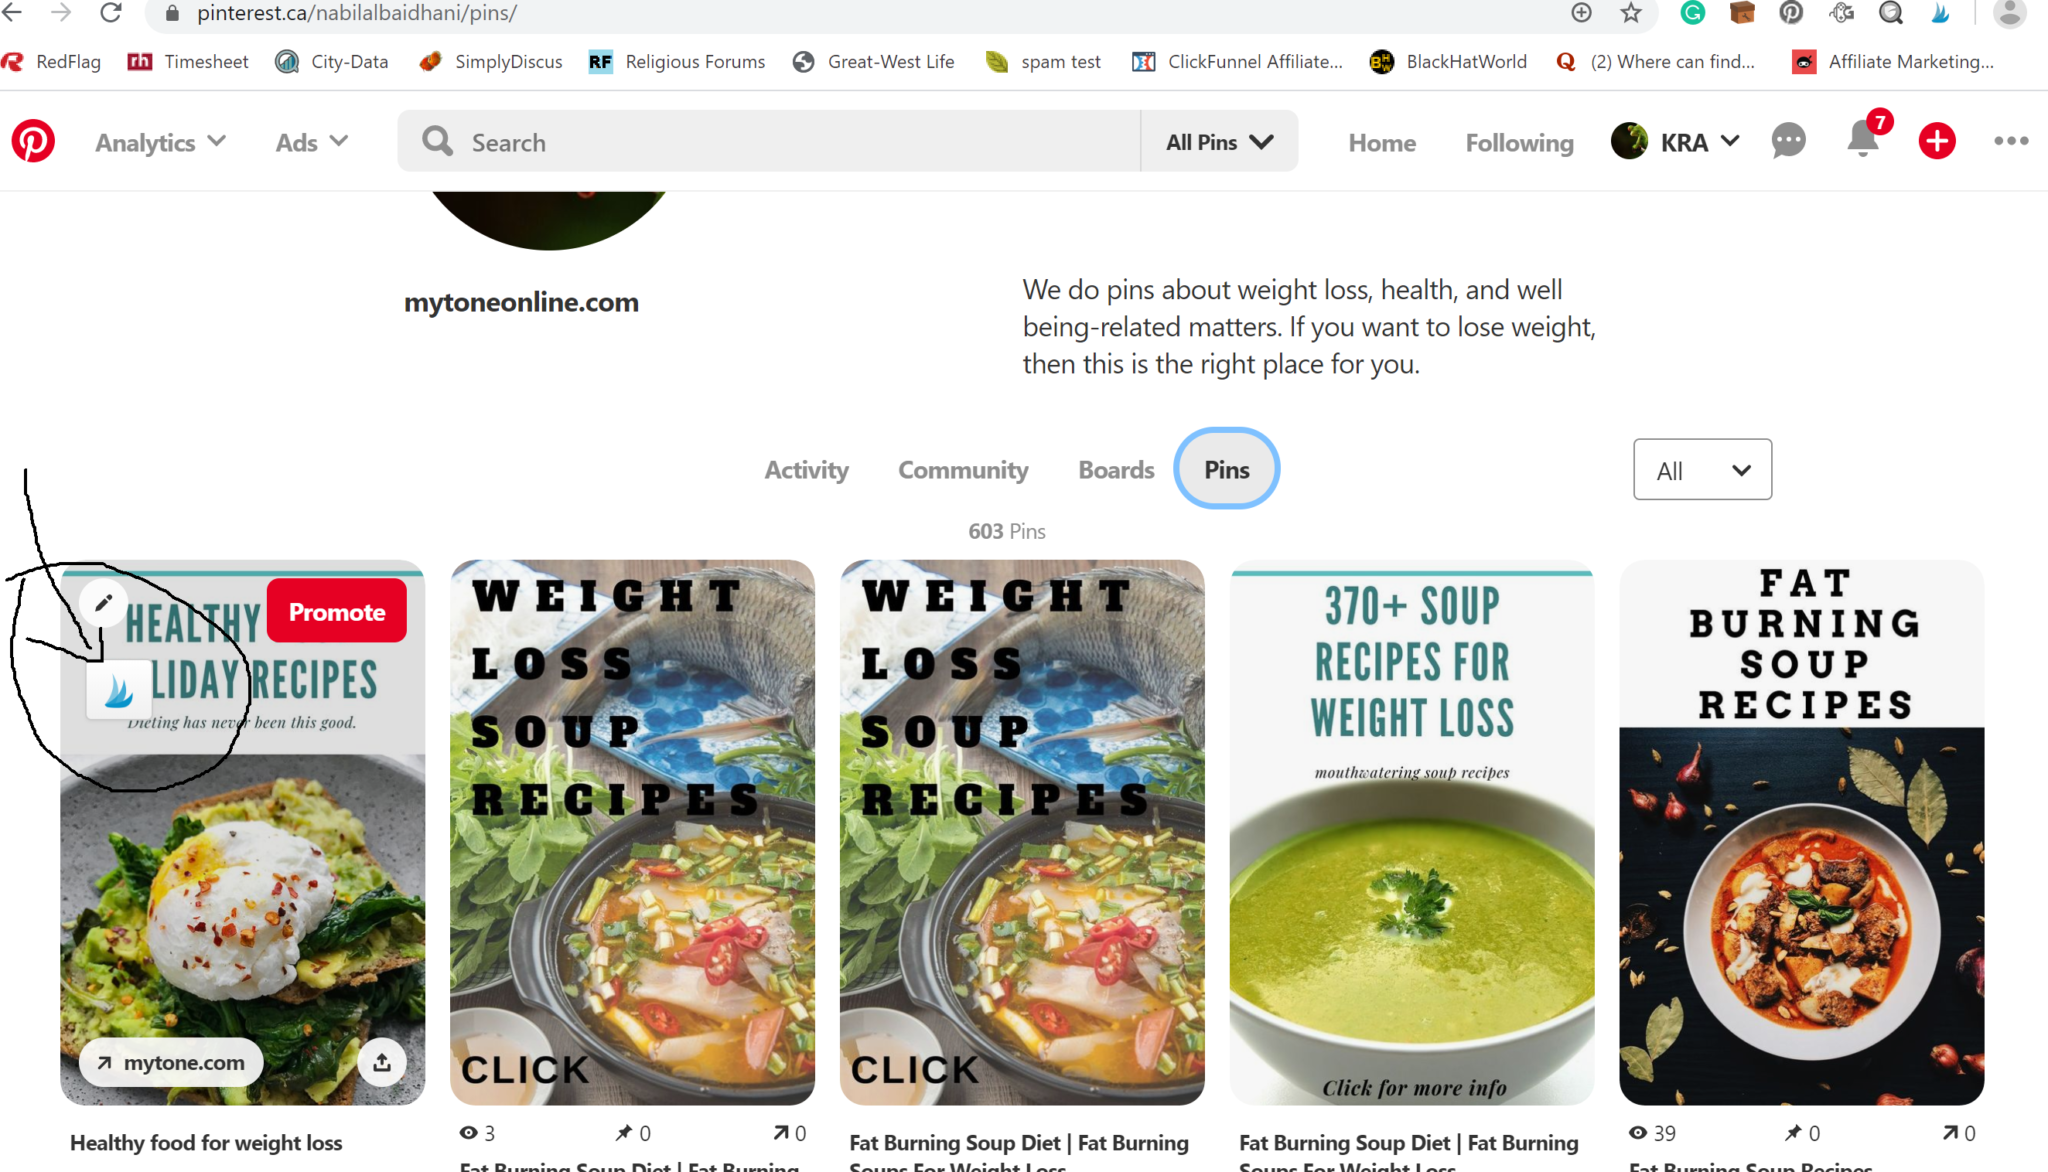Expand the Analytics dropdown menu
Image resolution: width=2048 pixels, height=1172 pixels.
pos(161,142)
